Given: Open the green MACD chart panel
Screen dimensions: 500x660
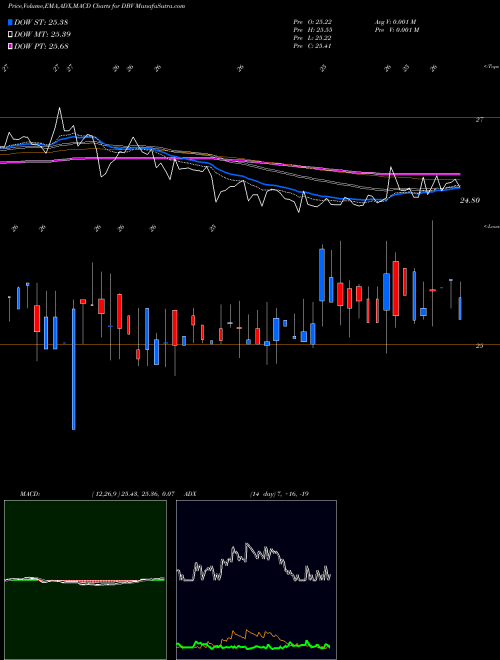Looking at the screenshot, I should pos(85,580).
